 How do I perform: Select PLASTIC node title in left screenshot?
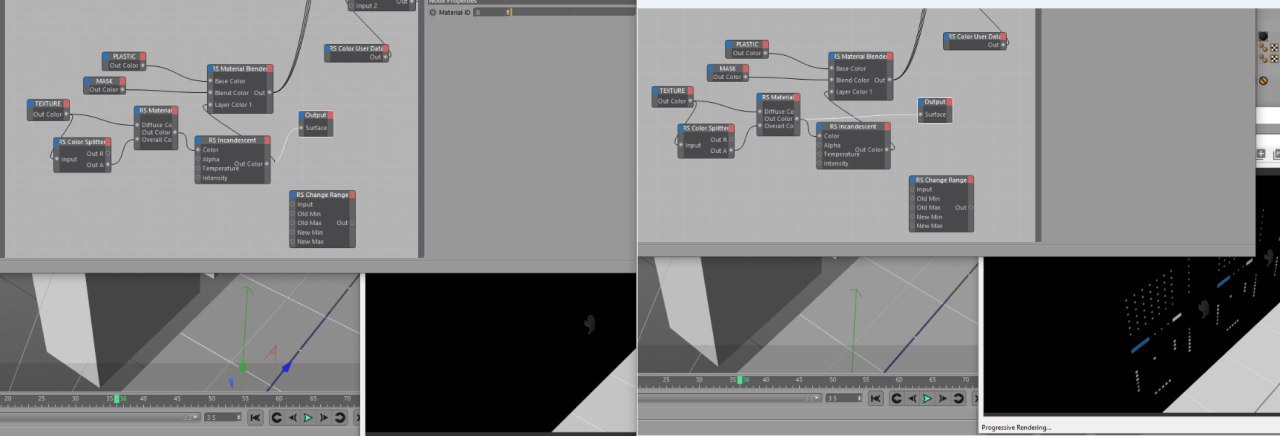124,56
